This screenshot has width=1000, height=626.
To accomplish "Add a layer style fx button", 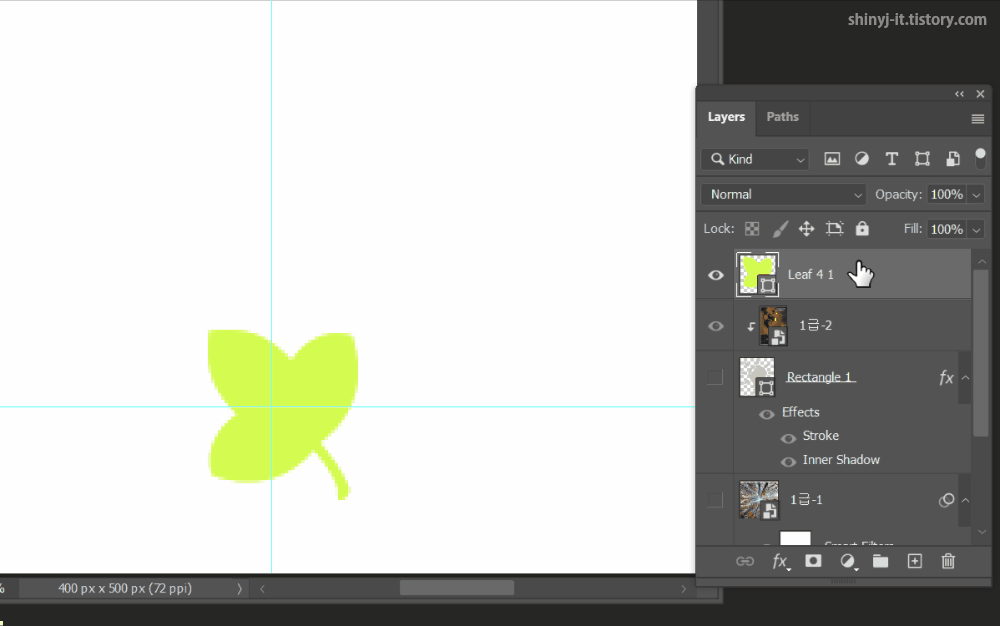I will tap(781, 562).
